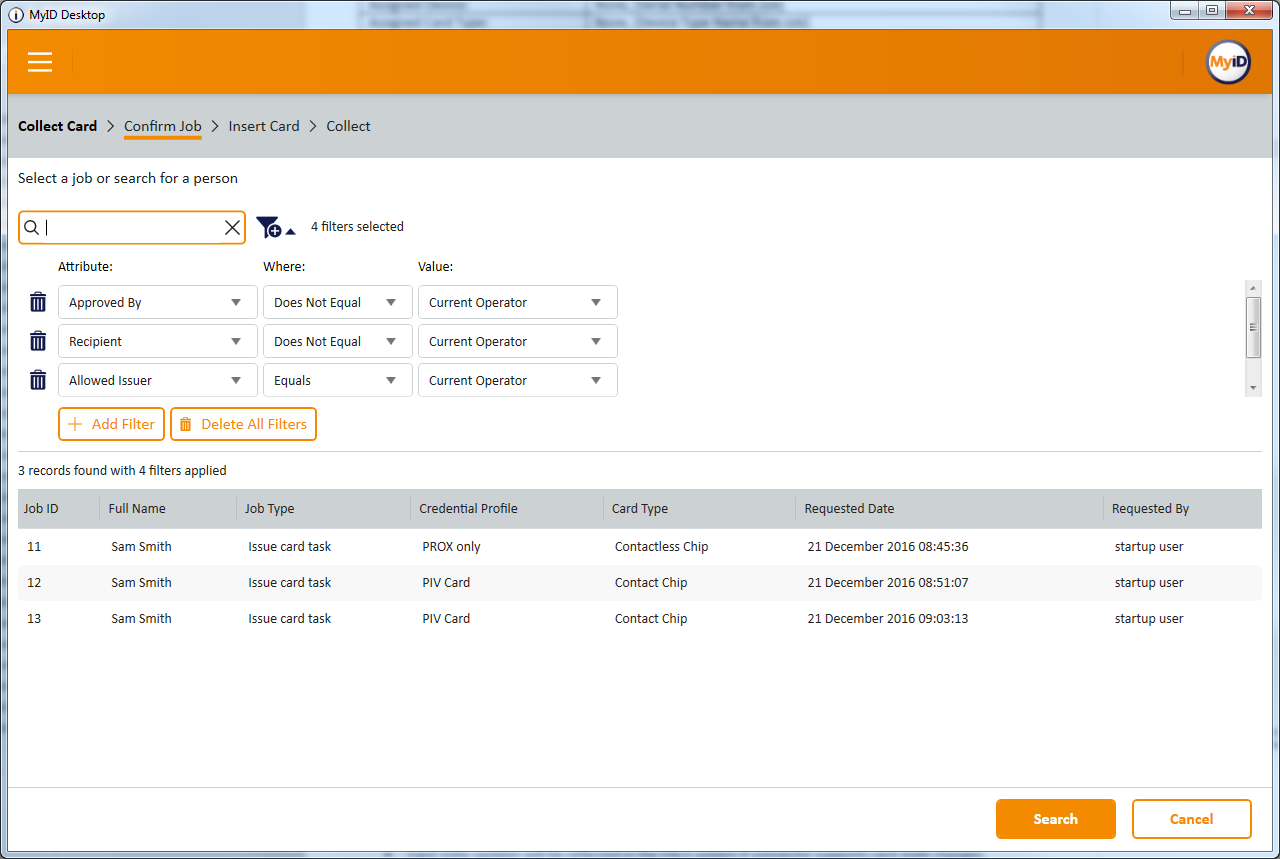Expand the Equals operator dropdown
The height and width of the screenshot is (859, 1280).
(337, 380)
